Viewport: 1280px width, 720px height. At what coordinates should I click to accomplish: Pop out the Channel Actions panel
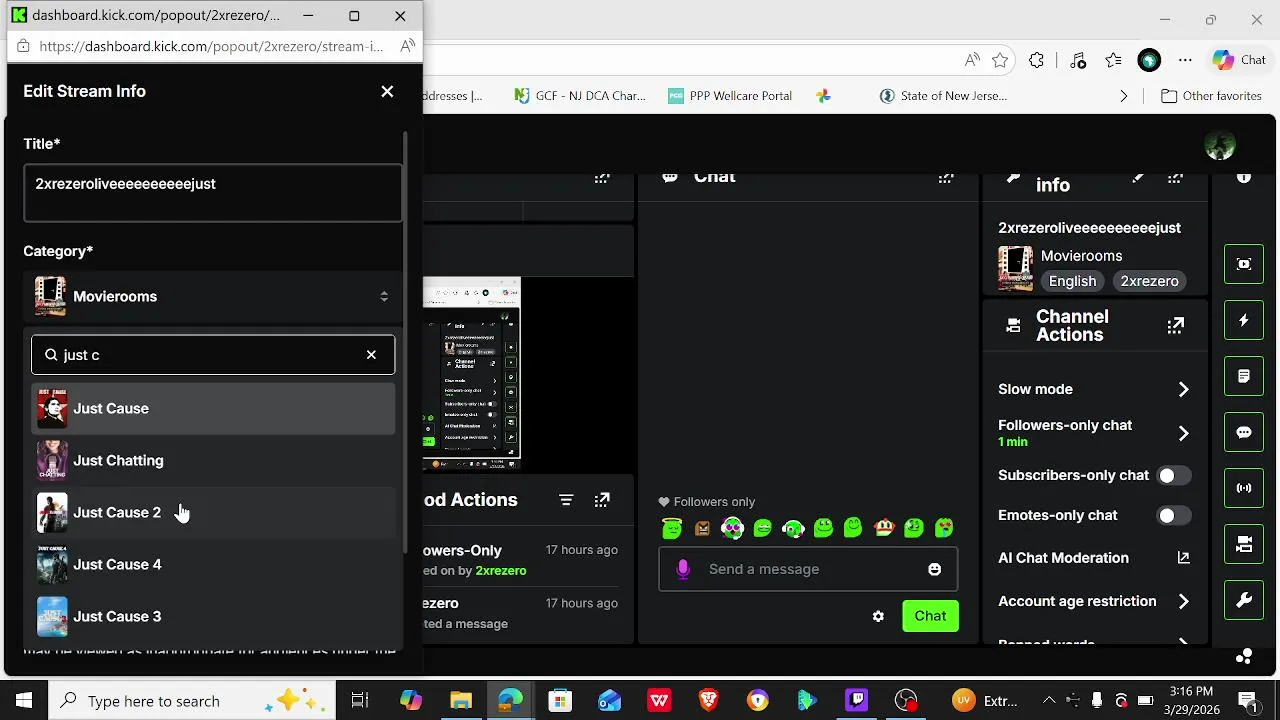tap(1176, 325)
